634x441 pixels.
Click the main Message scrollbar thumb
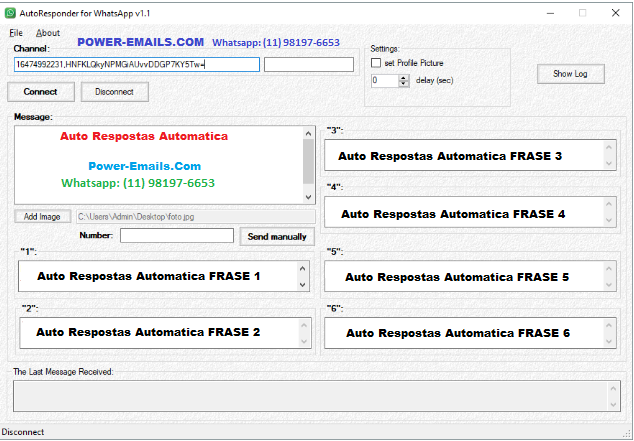point(309,162)
